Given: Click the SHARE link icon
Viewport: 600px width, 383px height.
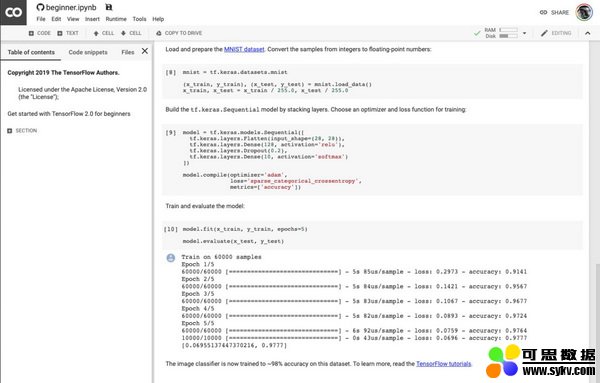Looking at the screenshot, I should pyautogui.click(x=543, y=12).
